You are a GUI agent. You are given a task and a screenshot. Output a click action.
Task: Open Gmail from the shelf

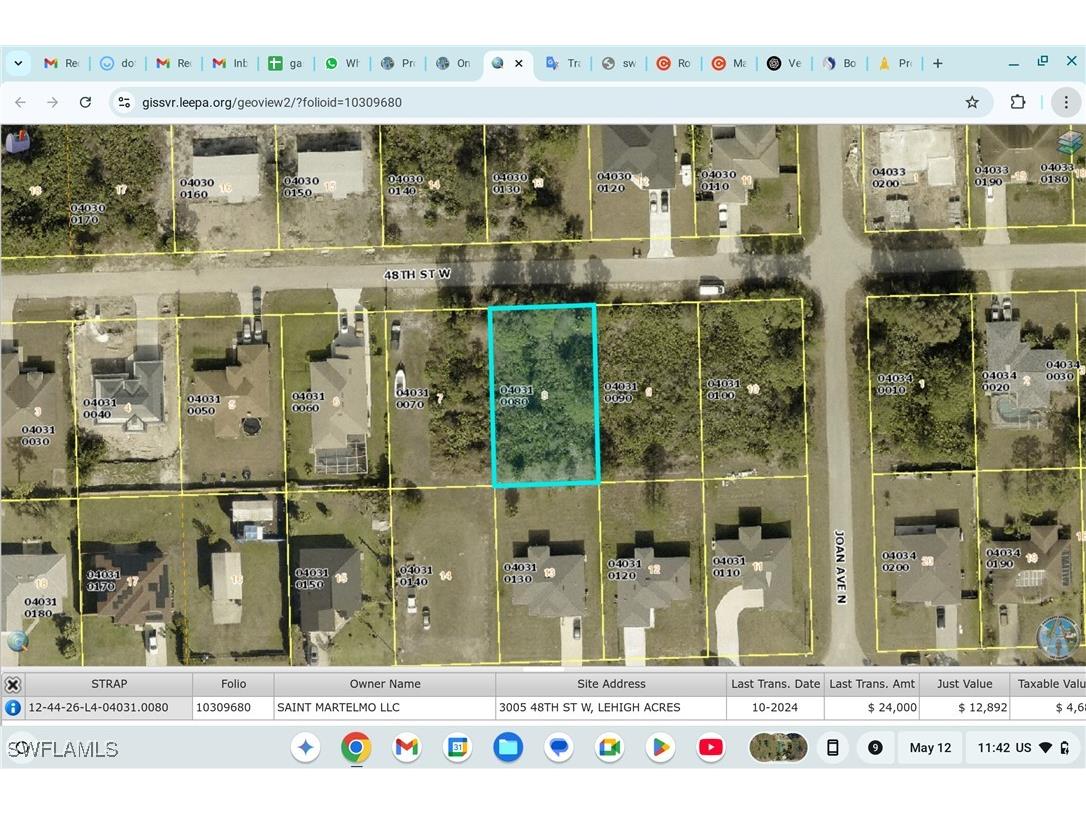(407, 747)
